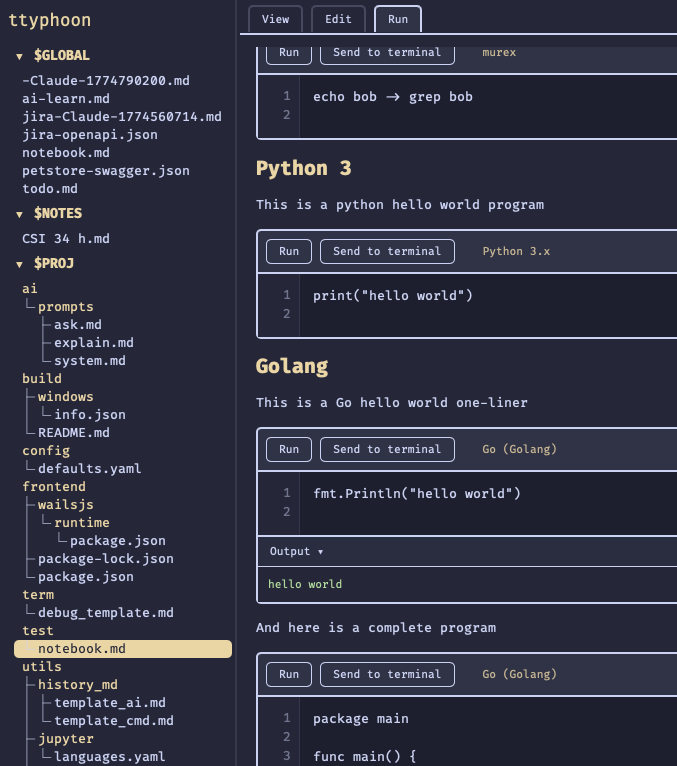The image size is (677, 766).
Task: Select the history_md folder
Action: click(78, 685)
